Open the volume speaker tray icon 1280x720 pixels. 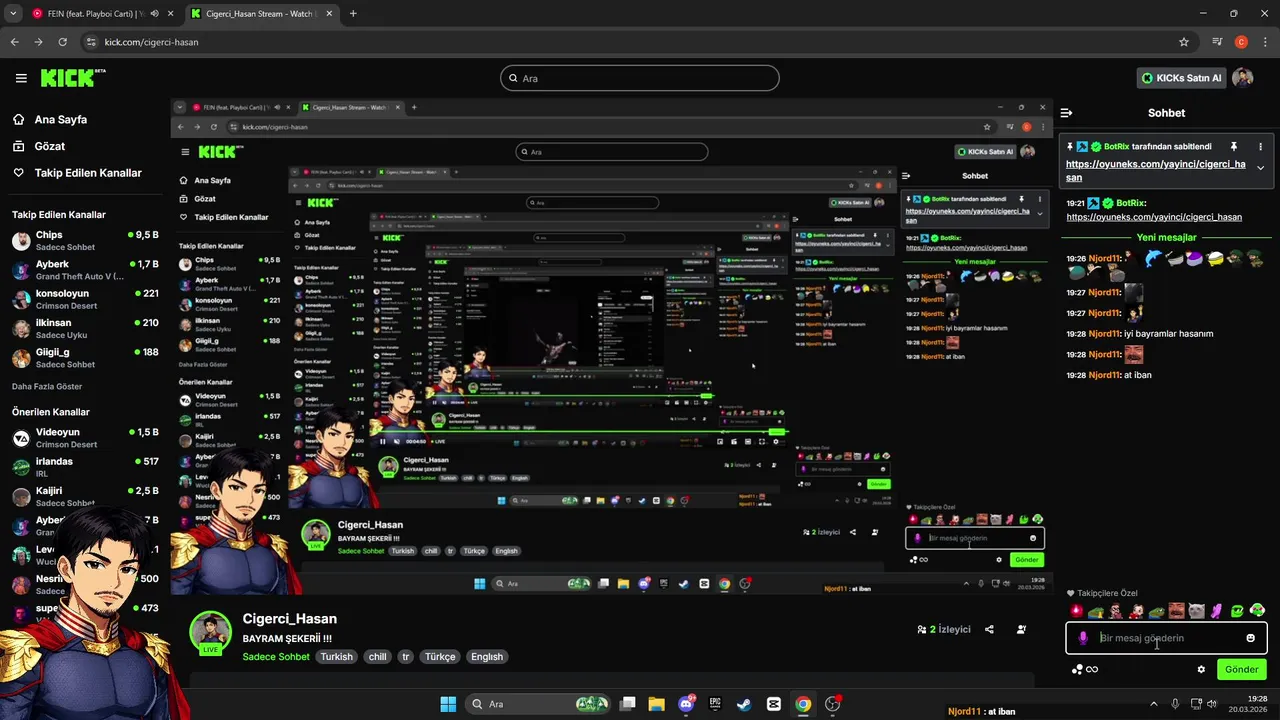pyautogui.click(x=1212, y=704)
